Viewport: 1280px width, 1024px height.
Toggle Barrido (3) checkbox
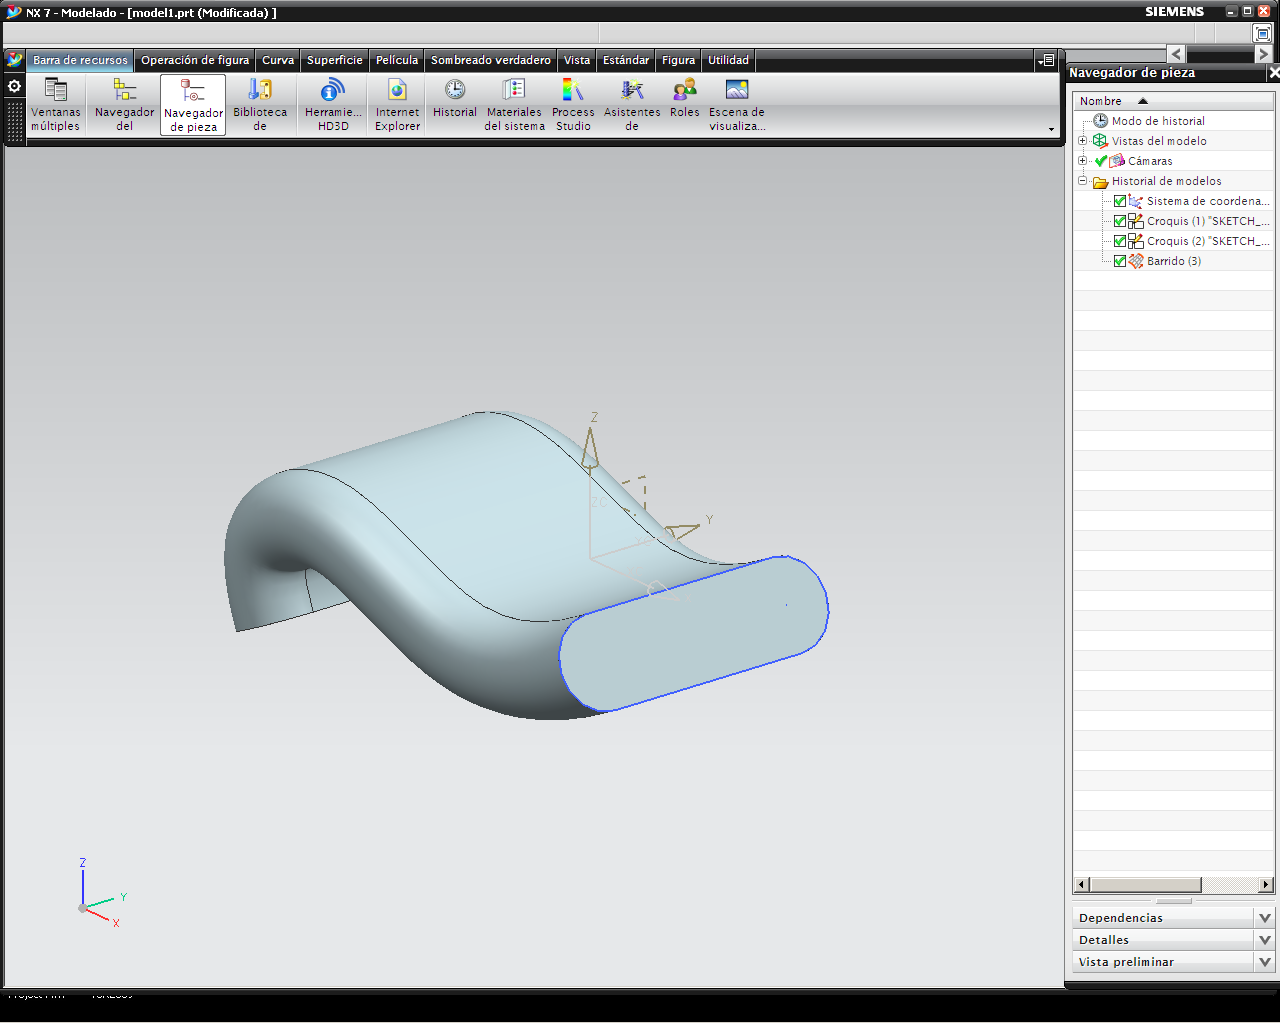[1120, 261]
